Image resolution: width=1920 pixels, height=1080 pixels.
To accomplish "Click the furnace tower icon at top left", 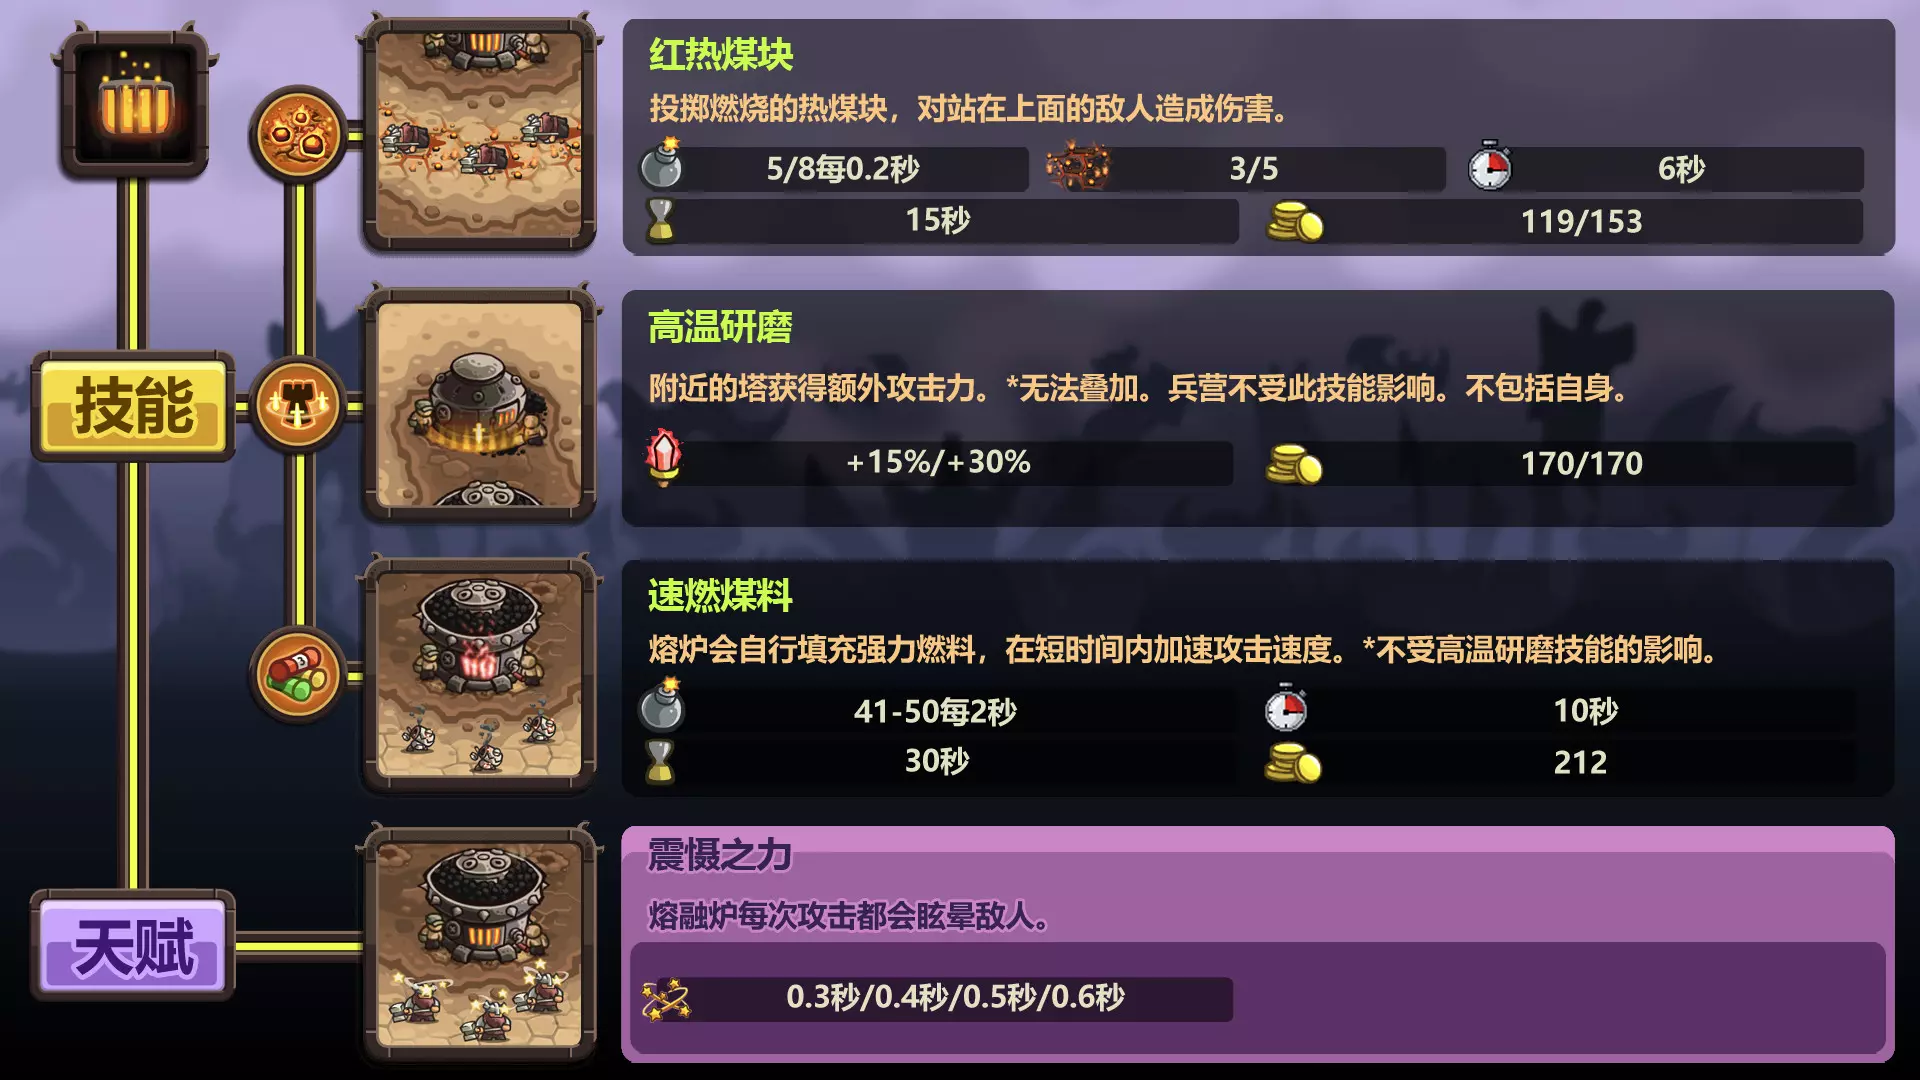I will pos(134,105).
